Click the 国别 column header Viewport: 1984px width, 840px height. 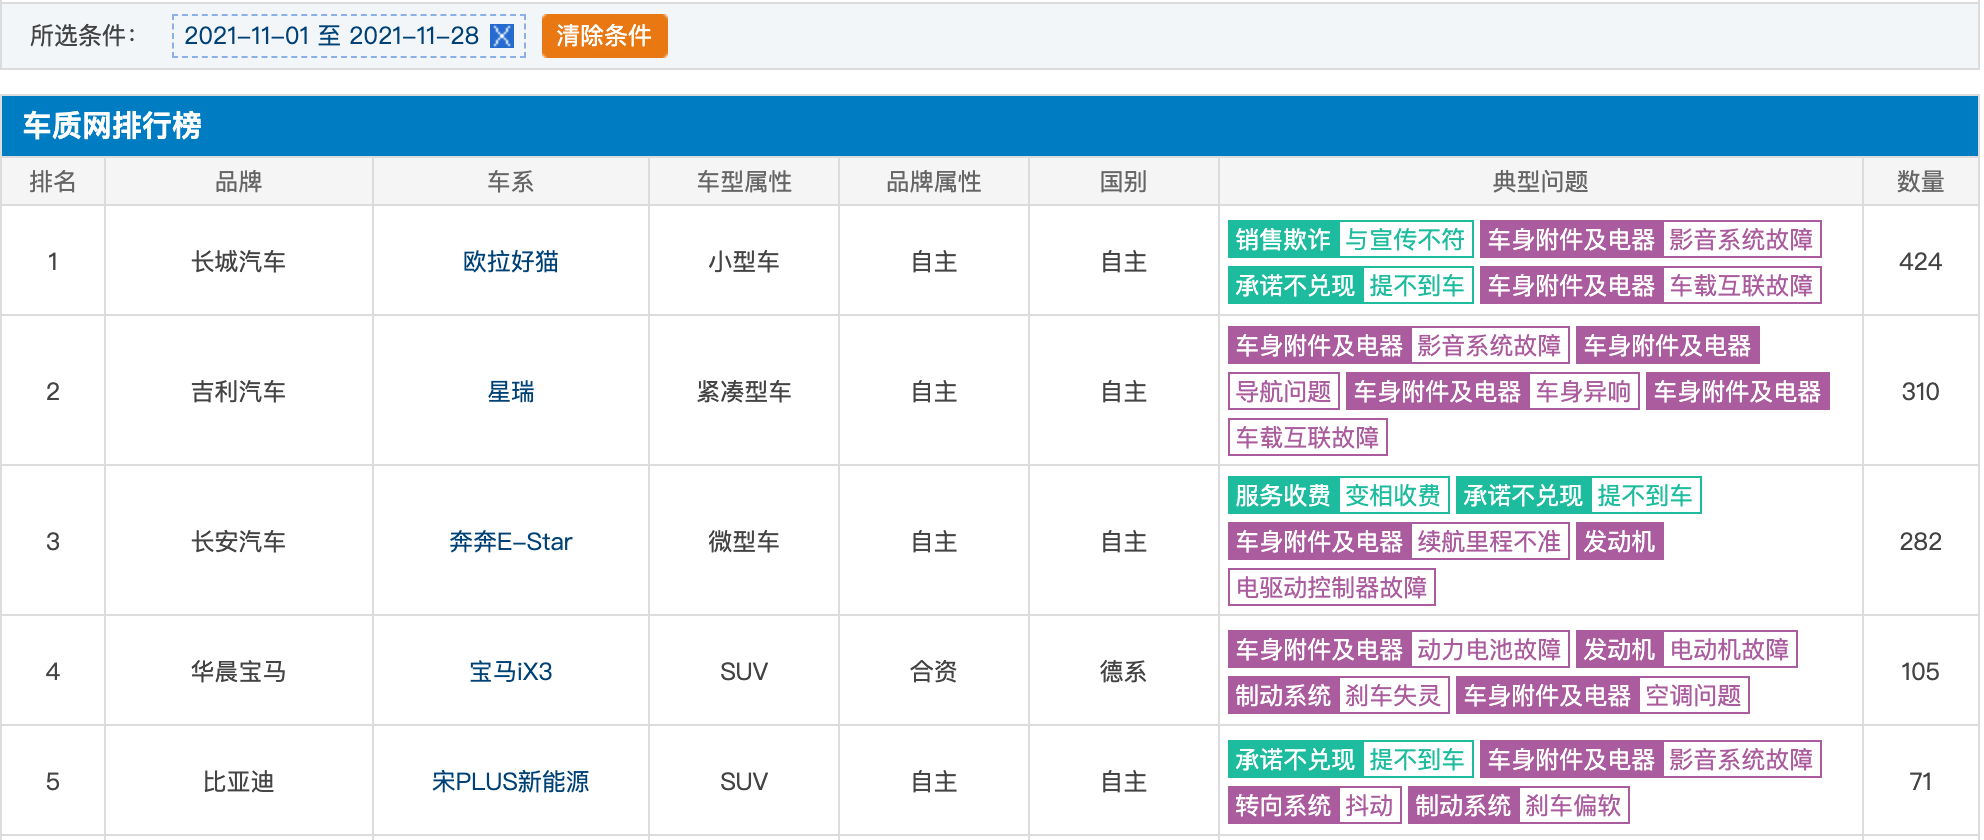(x=1123, y=182)
